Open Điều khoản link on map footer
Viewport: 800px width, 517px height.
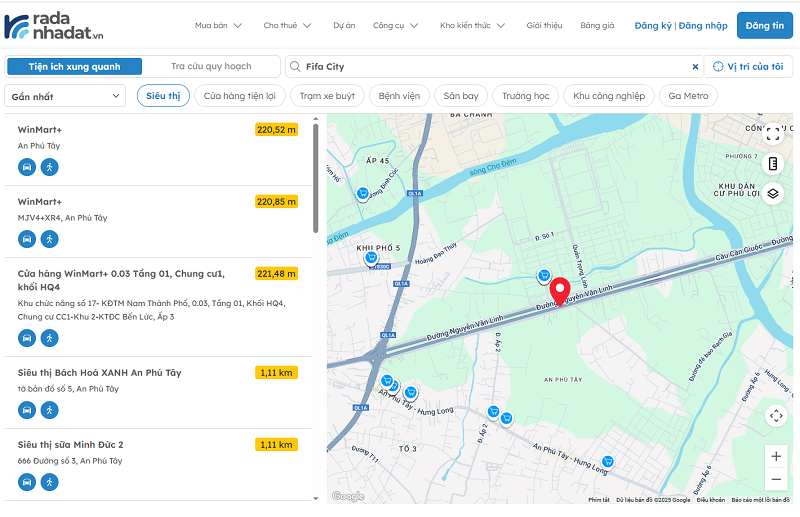pyautogui.click(x=710, y=500)
